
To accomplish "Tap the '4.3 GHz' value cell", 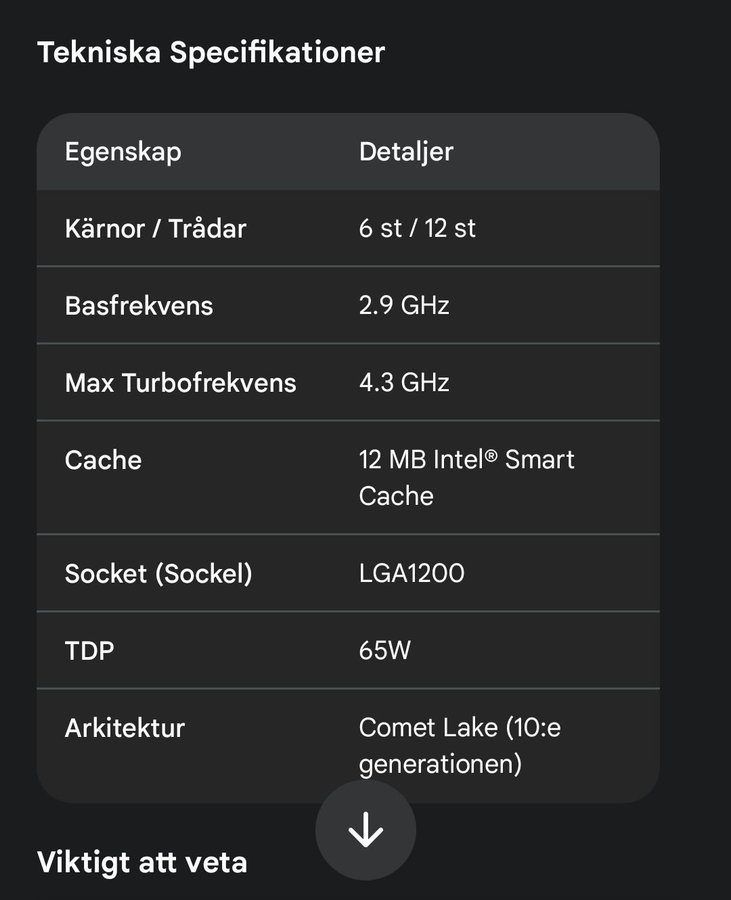I will (404, 382).
